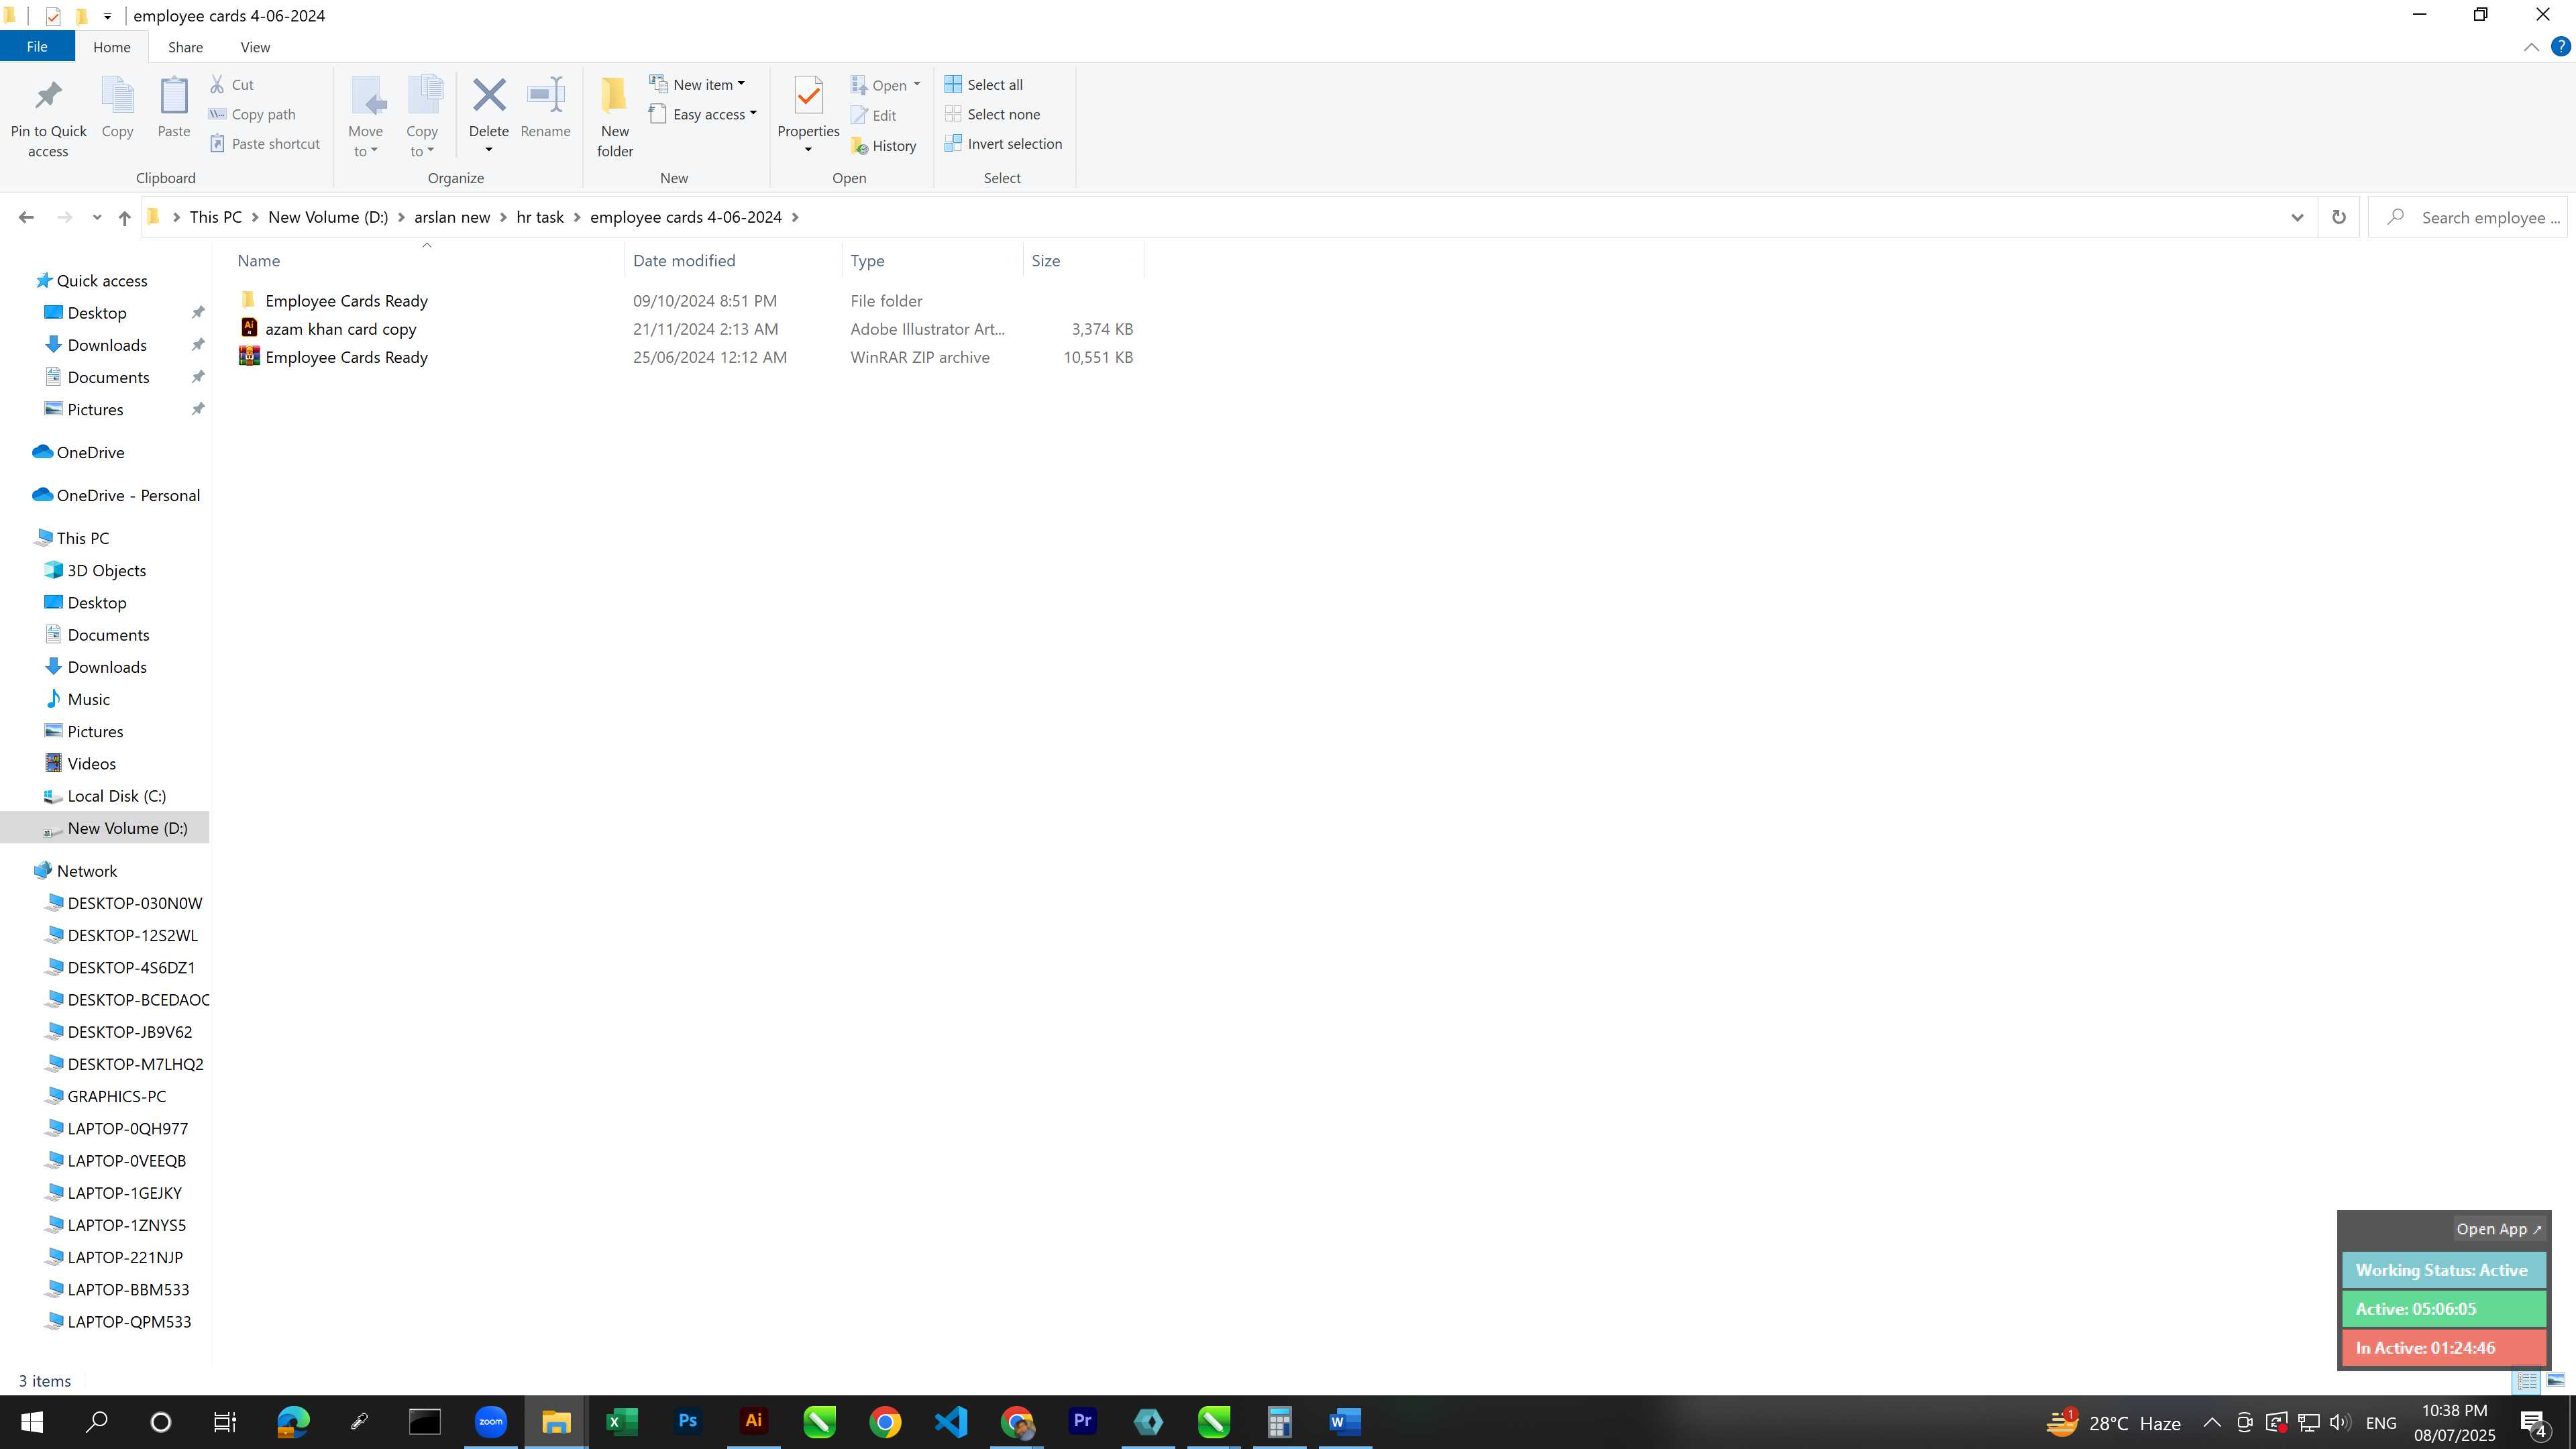Open Adobe Illustrator from the taskbar

tap(753, 1421)
